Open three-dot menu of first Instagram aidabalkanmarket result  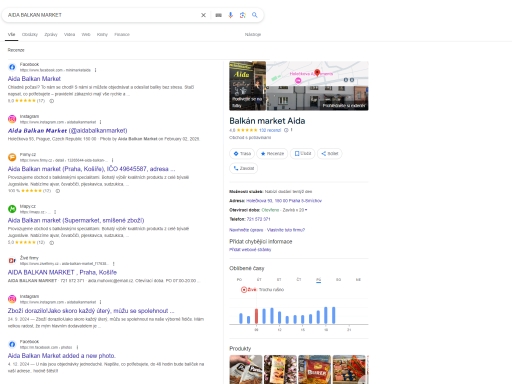coord(100,122)
